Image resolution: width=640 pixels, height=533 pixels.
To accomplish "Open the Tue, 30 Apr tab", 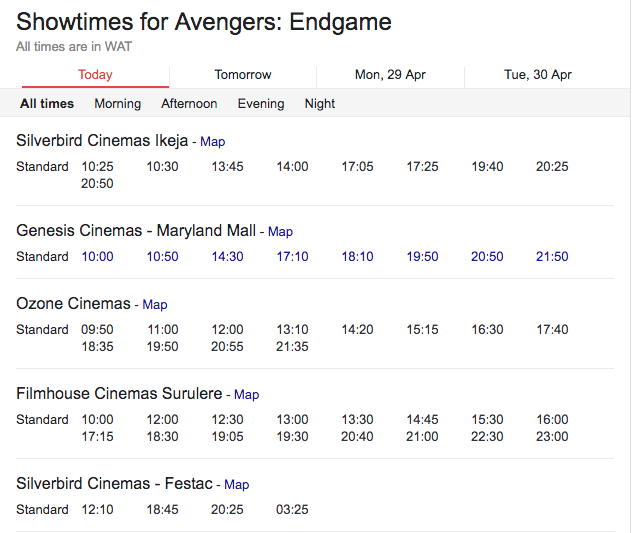I will coord(537,75).
